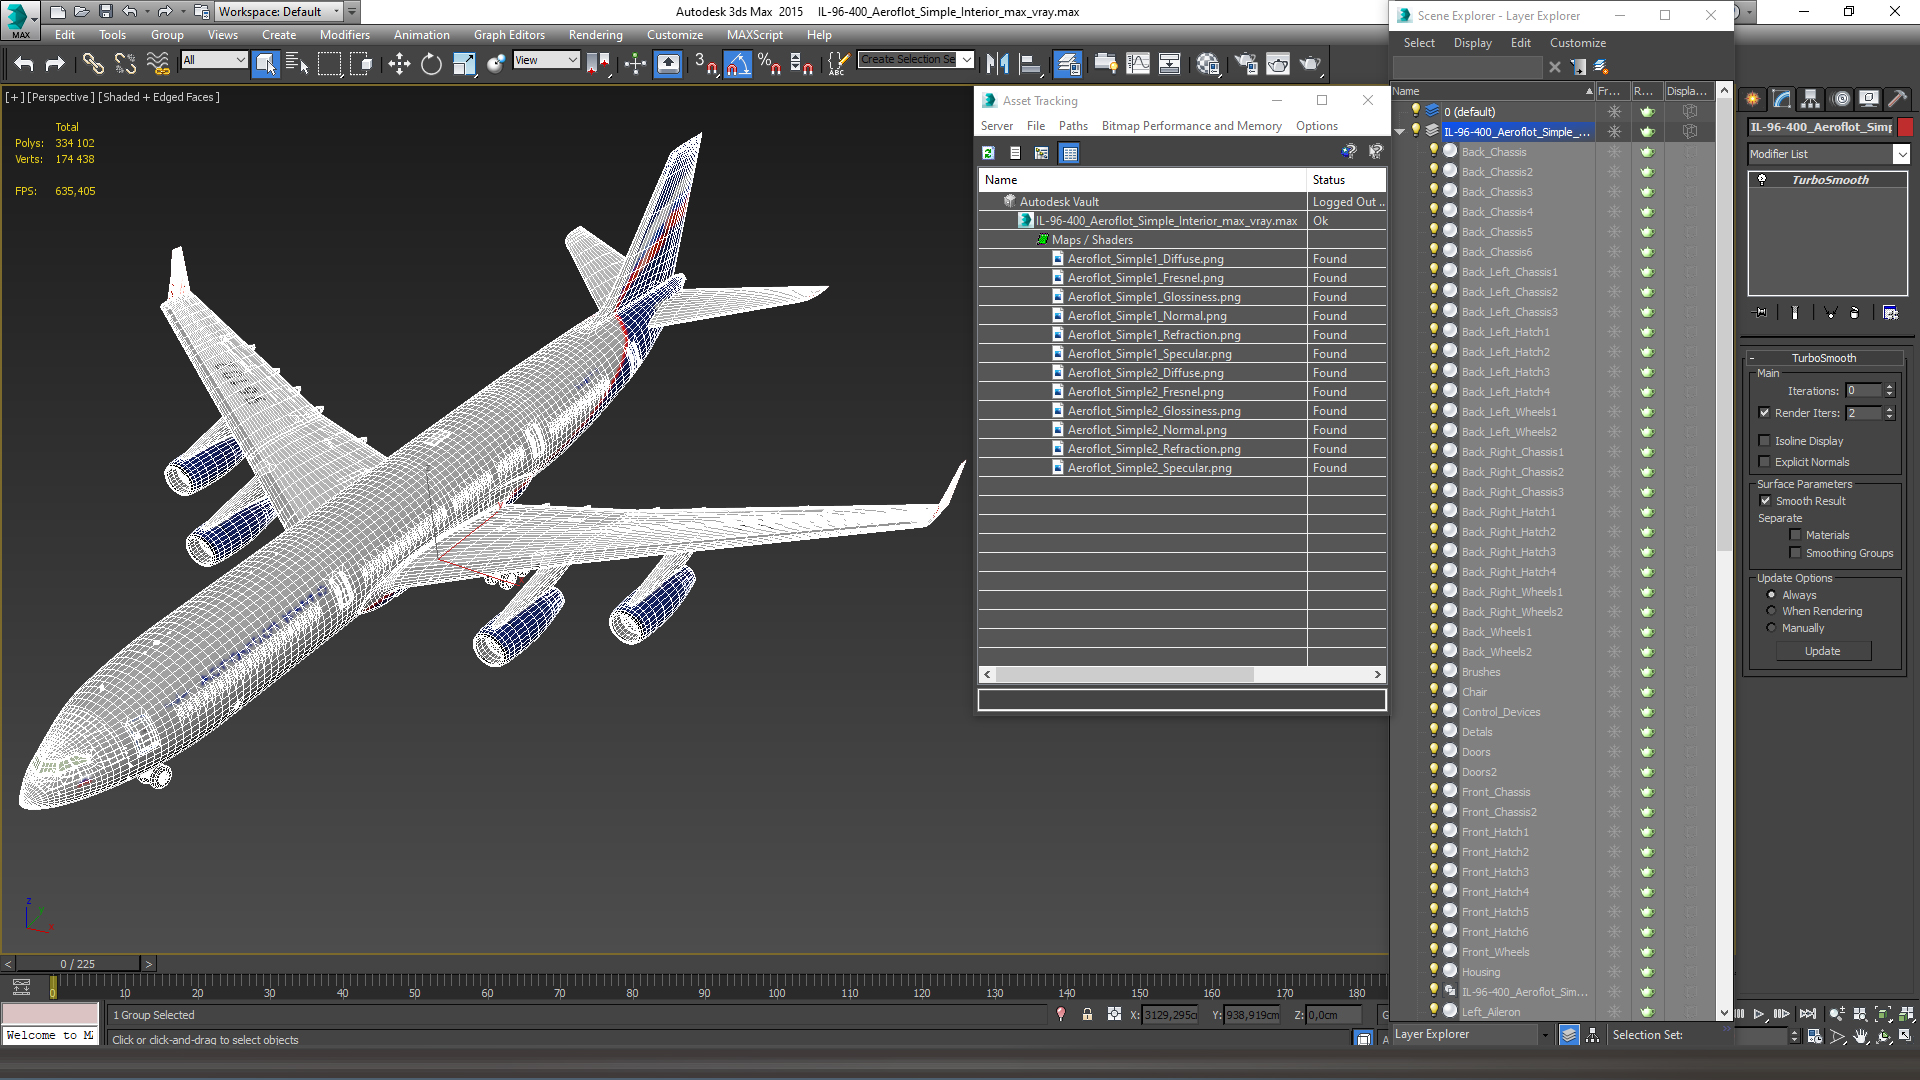Open the Rendering menu

595,35
